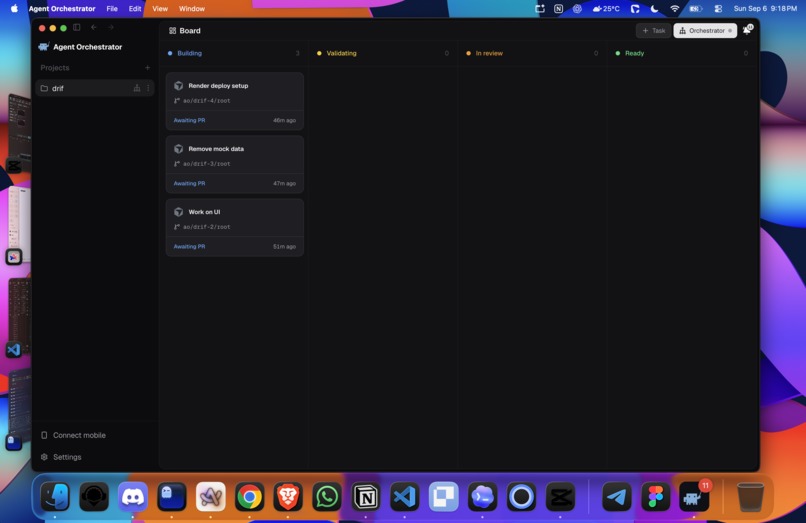The height and width of the screenshot is (523, 806).
Task: Create a new Task
Action: 653,31
